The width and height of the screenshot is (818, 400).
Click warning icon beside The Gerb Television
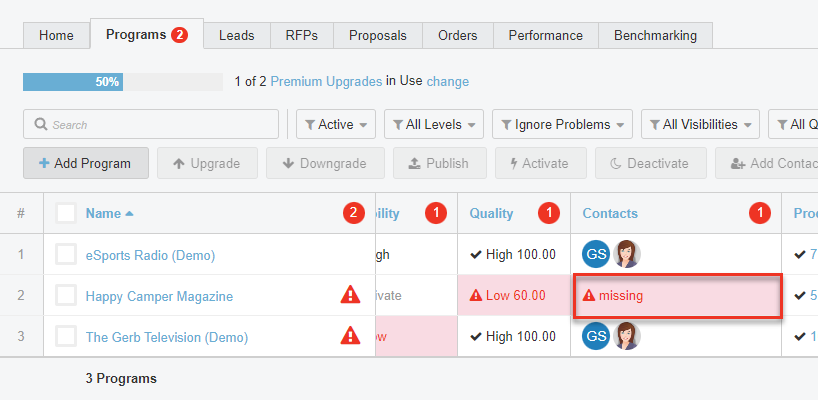pos(350,336)
